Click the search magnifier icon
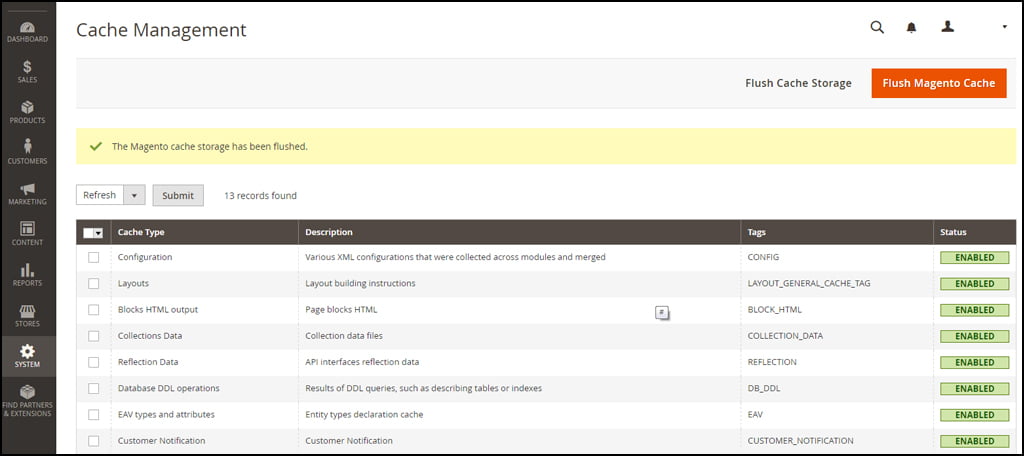 pyautogui.click(x=877, y=27)
